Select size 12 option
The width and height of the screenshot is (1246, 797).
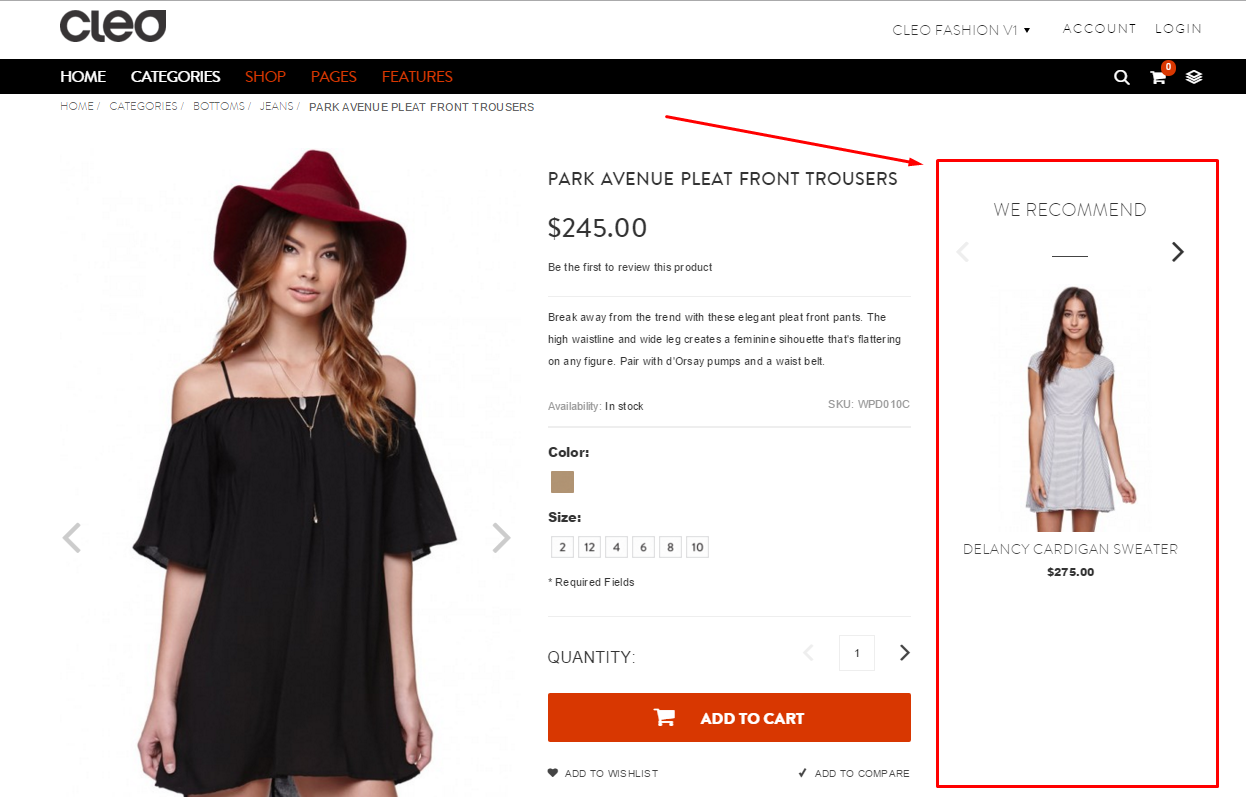tap(589, 547)
